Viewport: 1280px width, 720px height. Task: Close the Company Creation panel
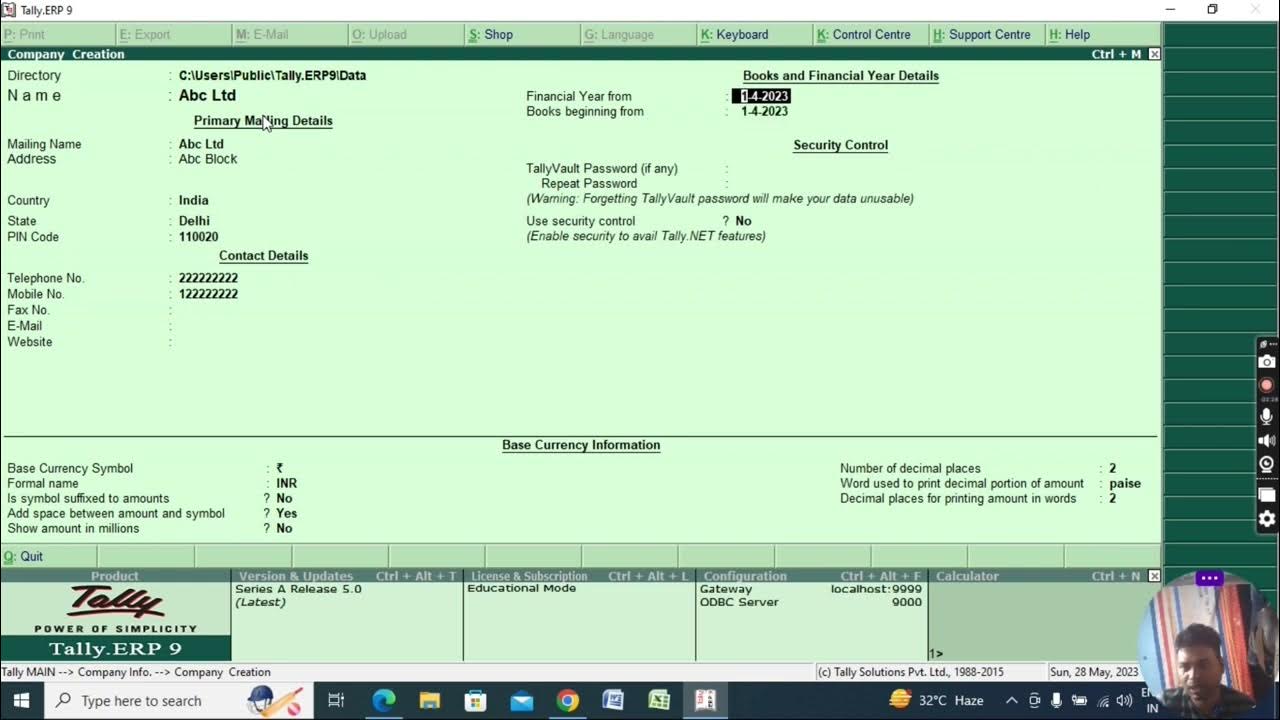click(x=1154, y=54)
